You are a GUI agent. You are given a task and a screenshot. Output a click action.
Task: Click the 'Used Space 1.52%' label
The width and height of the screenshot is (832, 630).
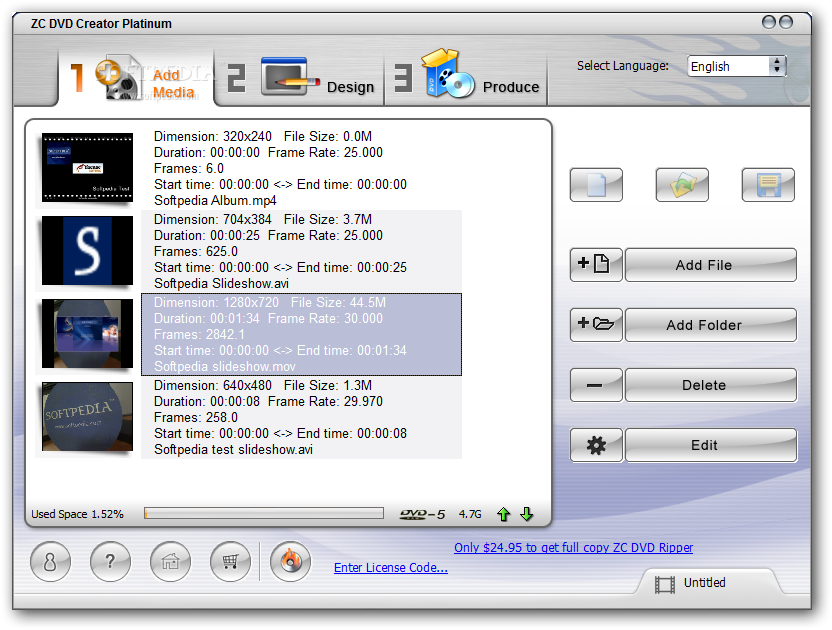pyautogui.click(x=77, y=514)
